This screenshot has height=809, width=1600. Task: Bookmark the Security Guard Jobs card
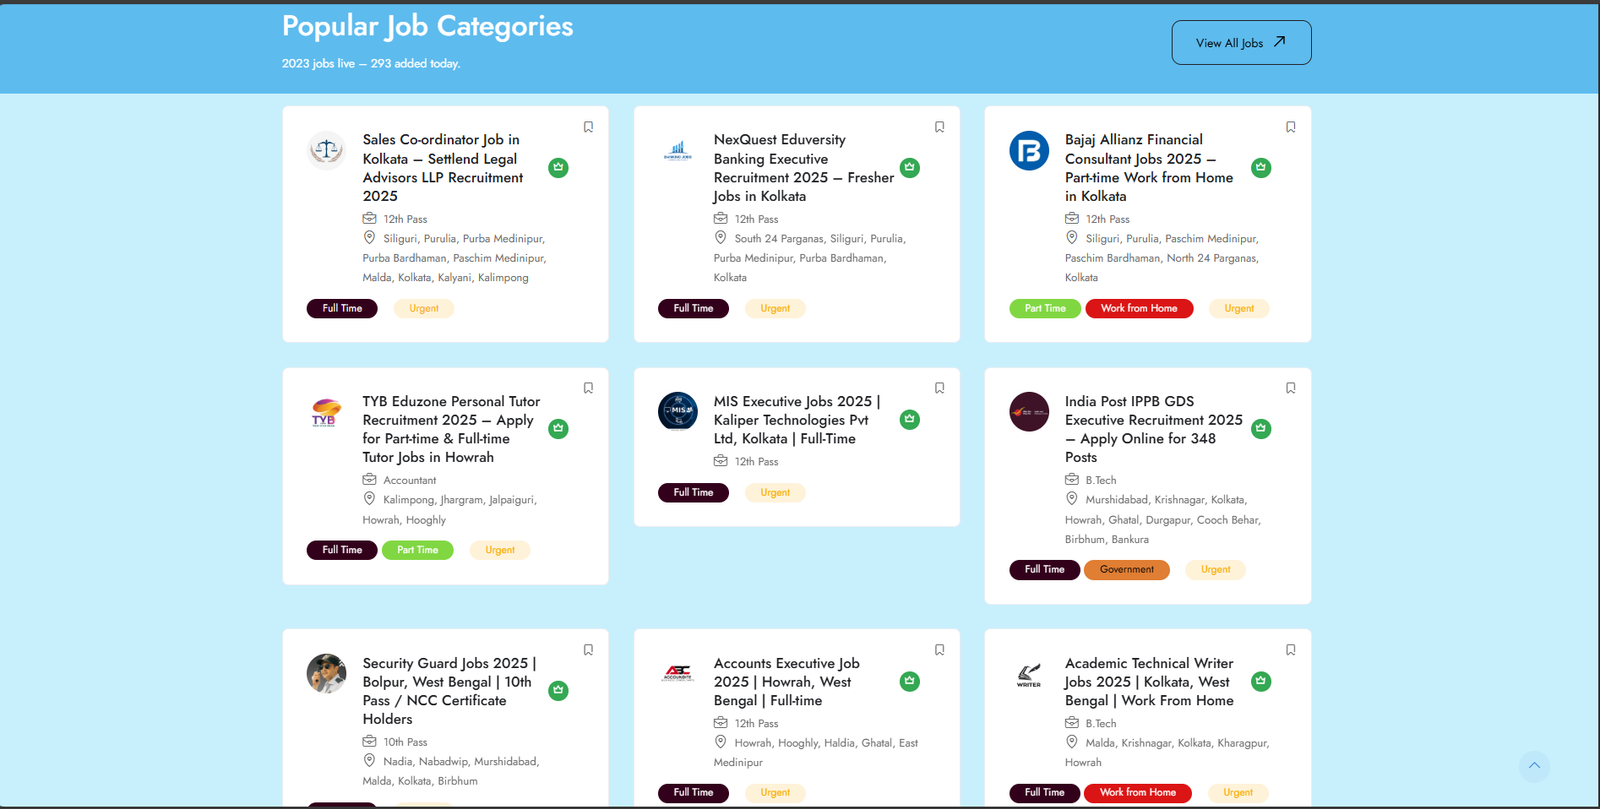(x=588, y=650)
